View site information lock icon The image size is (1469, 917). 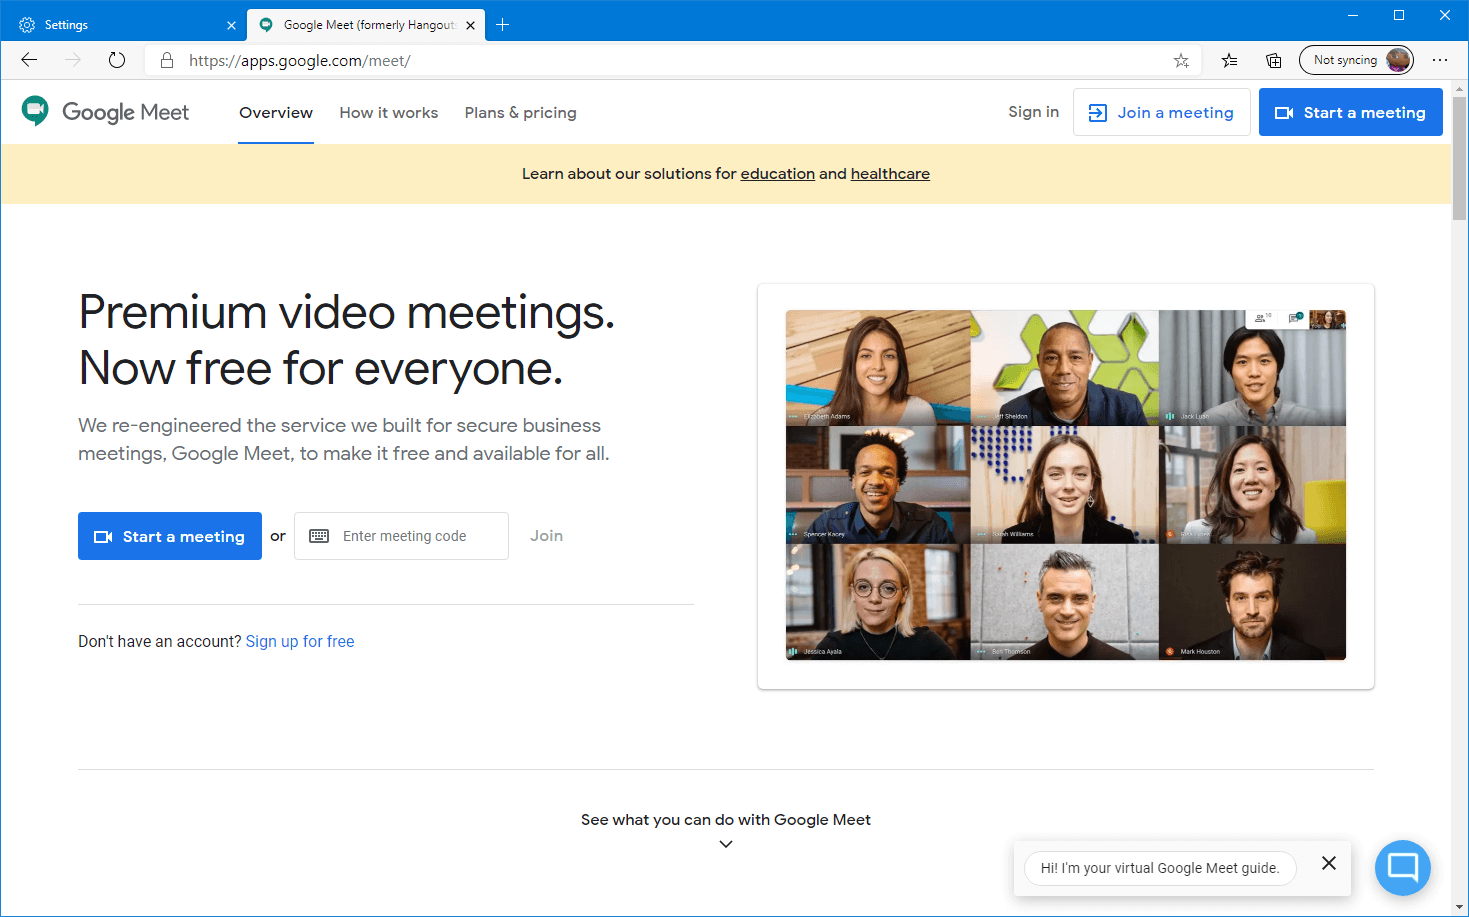(167, 61)
